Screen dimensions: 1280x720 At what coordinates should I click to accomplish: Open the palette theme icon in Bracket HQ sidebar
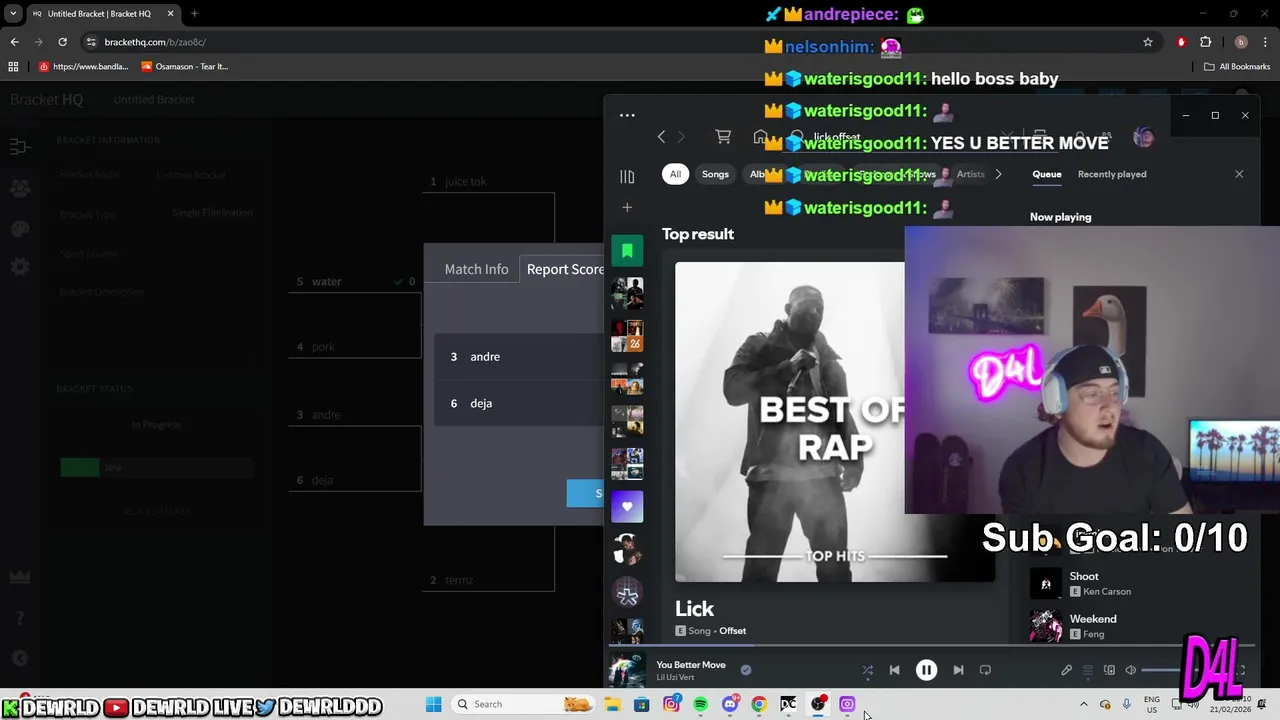(19, 228)
